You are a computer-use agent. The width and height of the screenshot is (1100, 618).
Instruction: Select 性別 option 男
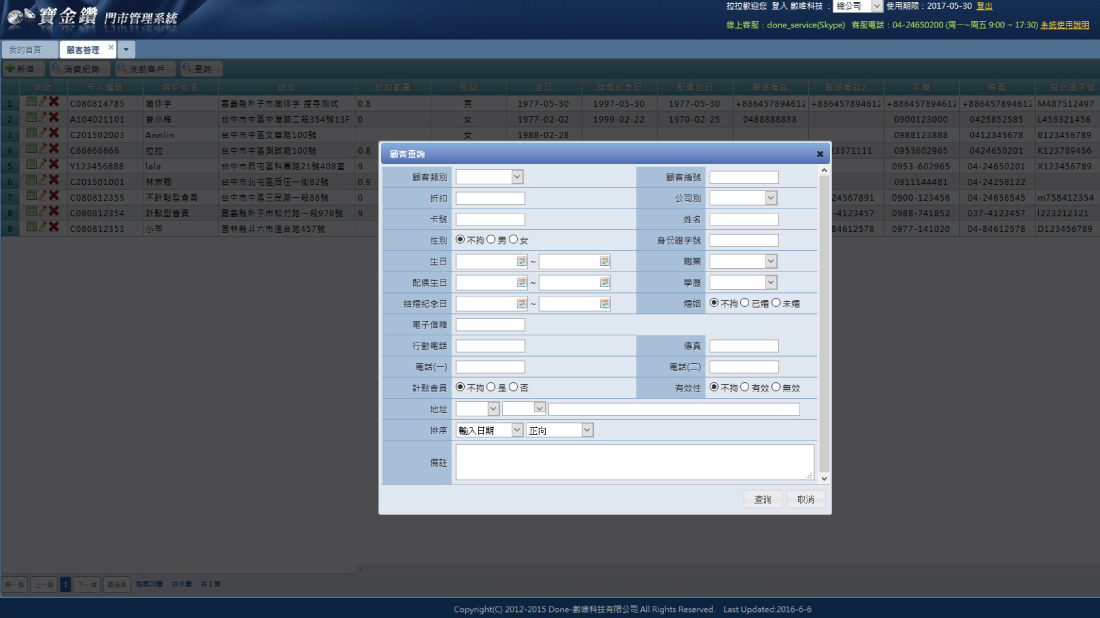(x=491, y=240)
